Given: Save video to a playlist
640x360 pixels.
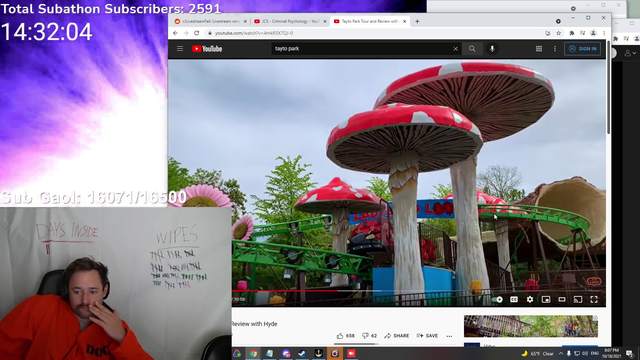Looking at the screenshot, I should click(x=427, y=336).
